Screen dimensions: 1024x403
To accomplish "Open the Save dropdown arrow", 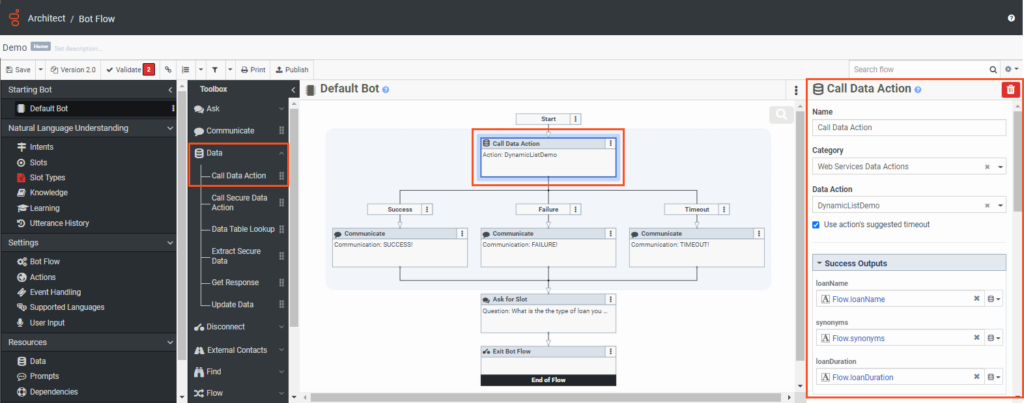I will pyautogui.click(x=40, y=69).
